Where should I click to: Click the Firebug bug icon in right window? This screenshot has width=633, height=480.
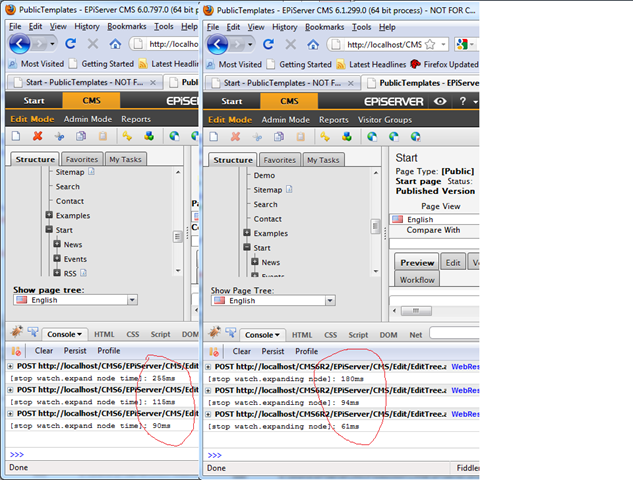[x=215, y=335]
